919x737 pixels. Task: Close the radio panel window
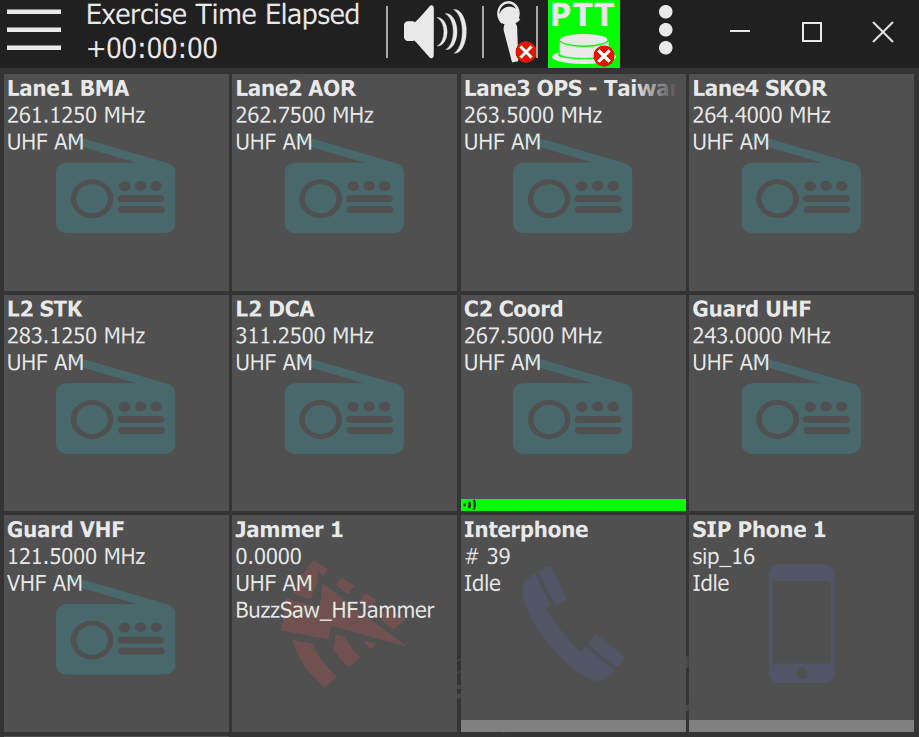pyautogui.click(x=883, y=32)
